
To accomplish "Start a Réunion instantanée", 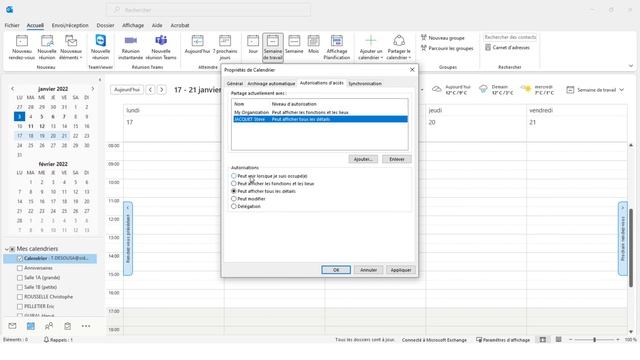I will pyautogui.click(x=131, y=48).
